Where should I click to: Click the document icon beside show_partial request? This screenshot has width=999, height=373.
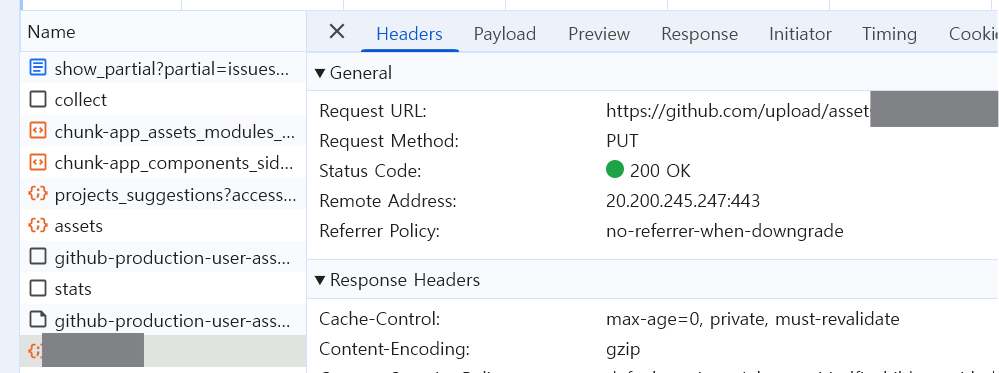tap(38, 68)
